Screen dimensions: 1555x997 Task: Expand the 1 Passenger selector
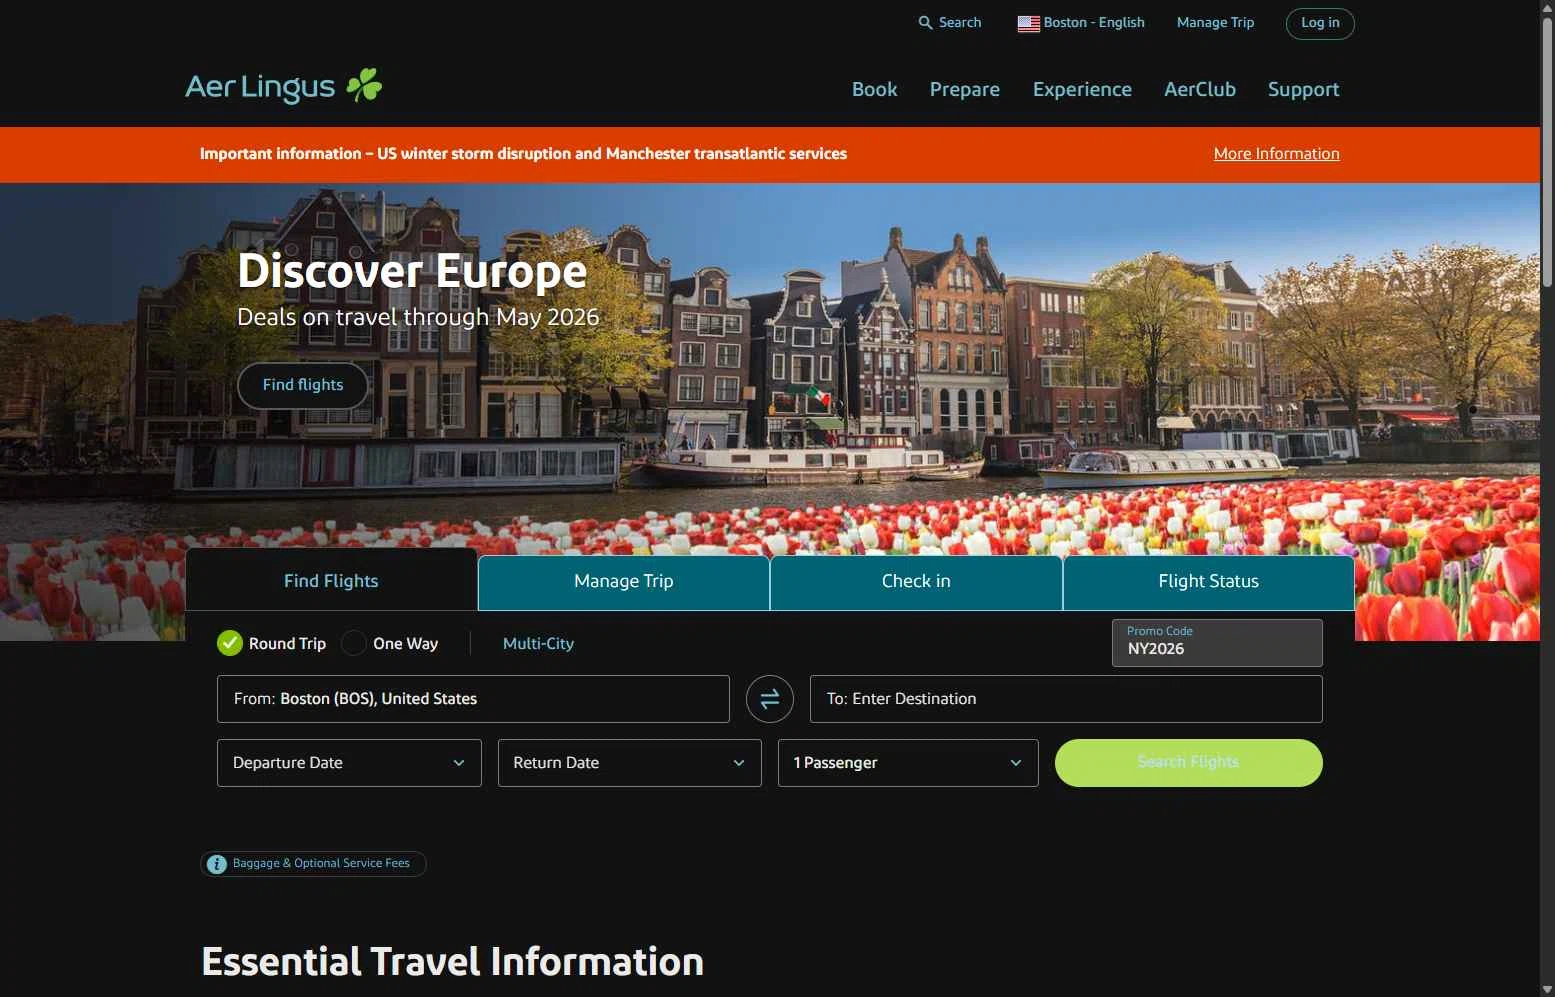point(908,763)
